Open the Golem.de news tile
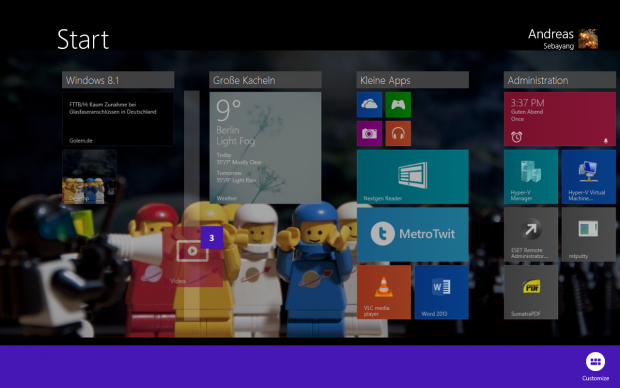This screenshot has height=388, width=620. 118,119
